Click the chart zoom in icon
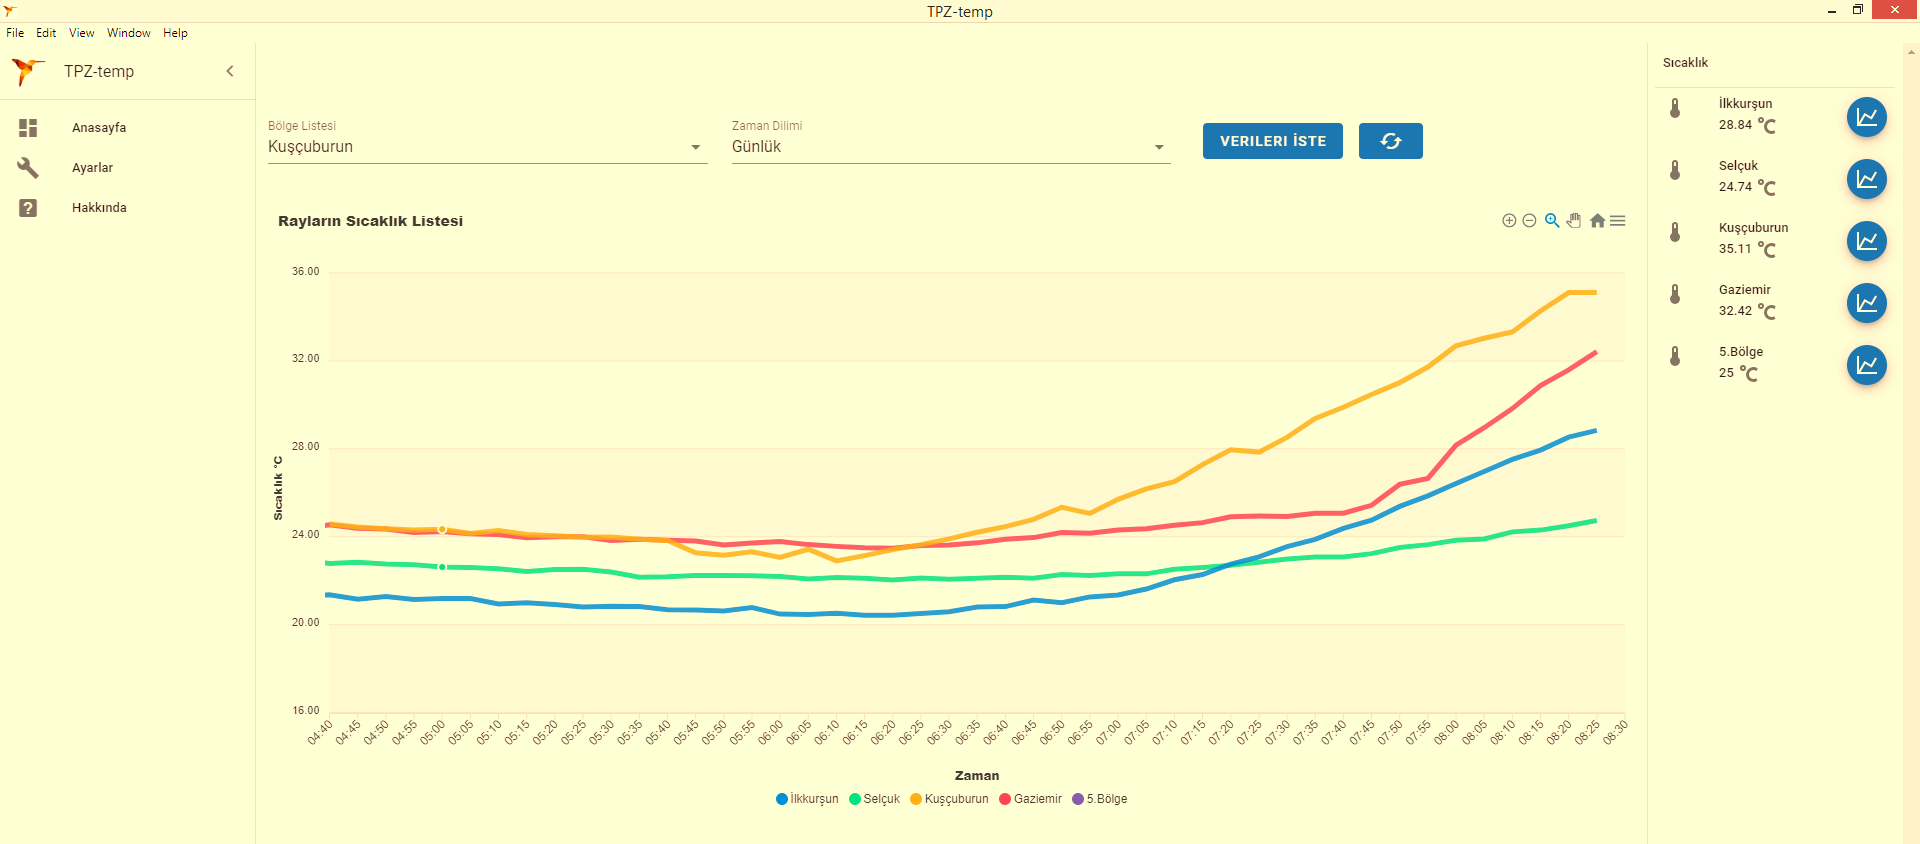Image resolution: width=1920 pixels, height=844 pixels. click(1509, 221)
